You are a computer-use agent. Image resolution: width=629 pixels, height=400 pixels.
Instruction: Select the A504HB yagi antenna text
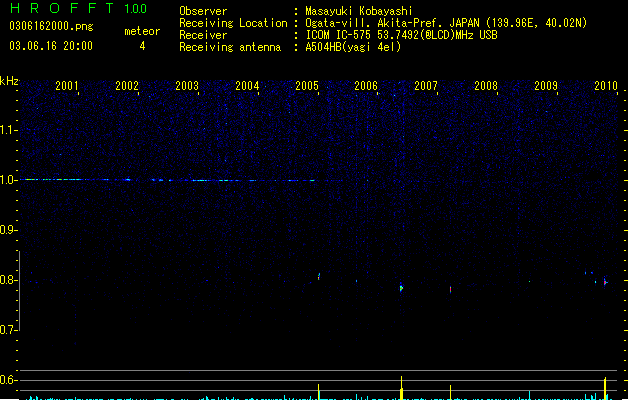(x=353, y=47)
